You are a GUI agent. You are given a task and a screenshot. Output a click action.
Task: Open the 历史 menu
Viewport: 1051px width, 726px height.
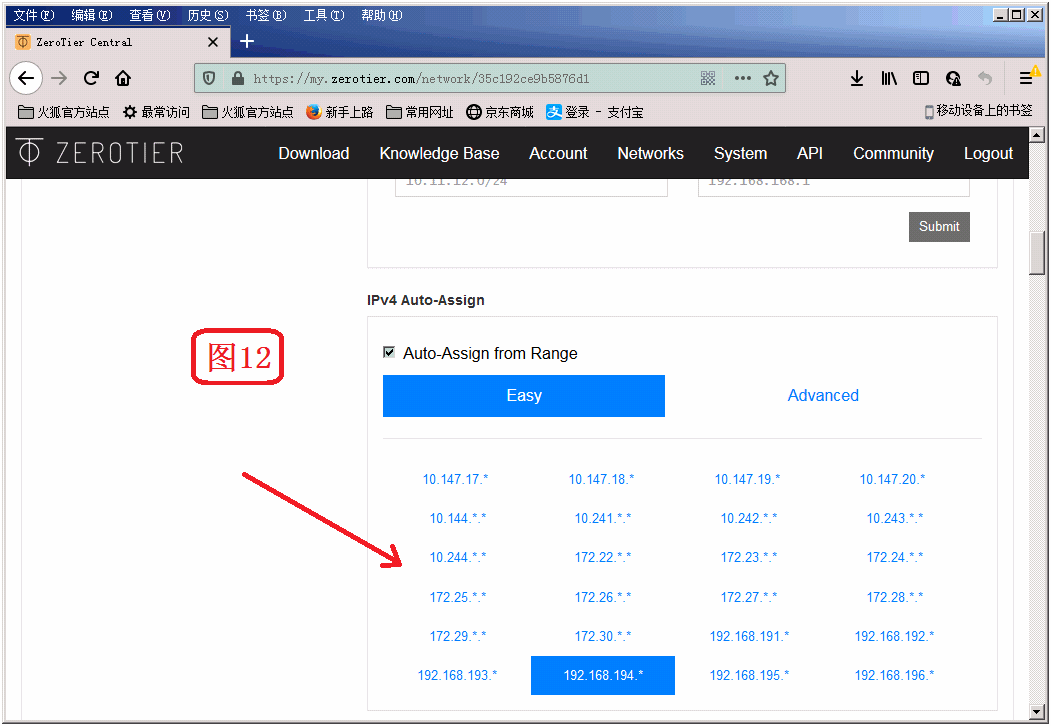pos(208,15)
